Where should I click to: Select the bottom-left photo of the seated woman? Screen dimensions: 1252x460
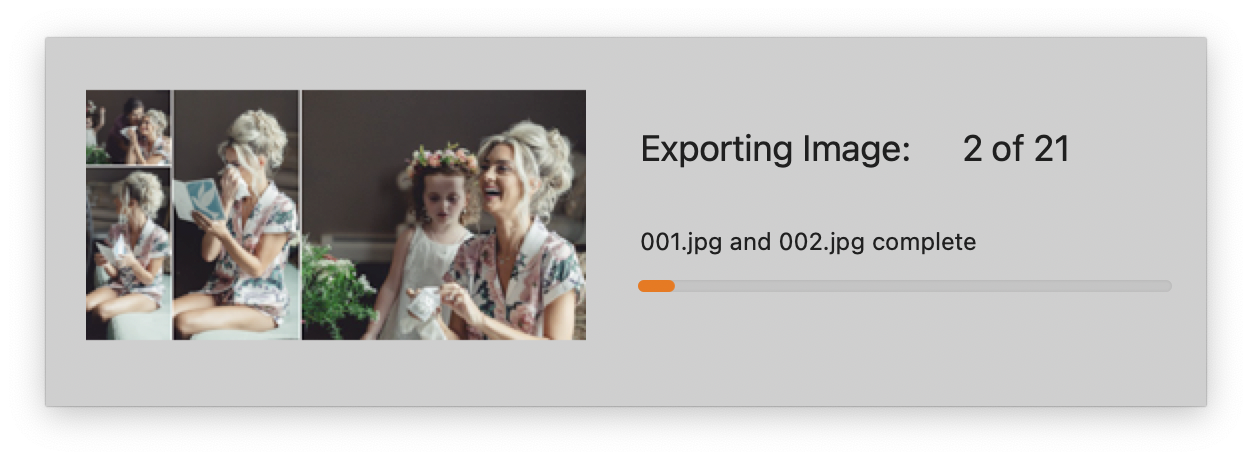128,254
